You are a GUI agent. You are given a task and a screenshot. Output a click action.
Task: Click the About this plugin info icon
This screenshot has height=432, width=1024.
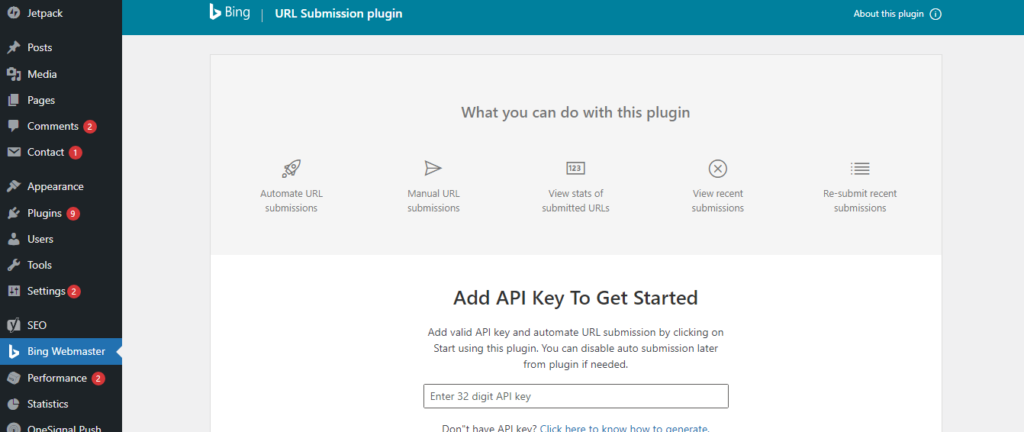point(936,14)
